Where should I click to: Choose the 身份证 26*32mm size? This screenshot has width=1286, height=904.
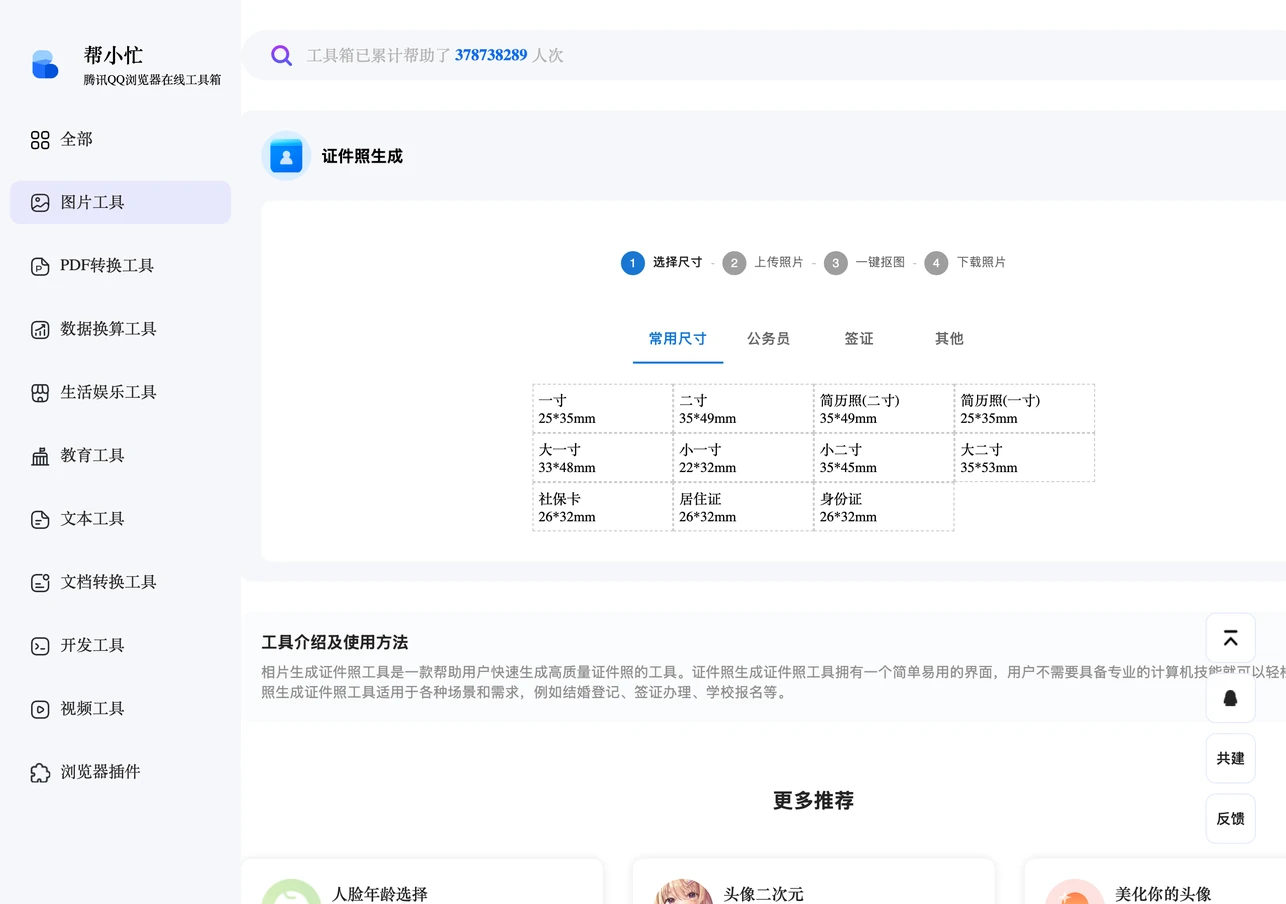[884, 506]
